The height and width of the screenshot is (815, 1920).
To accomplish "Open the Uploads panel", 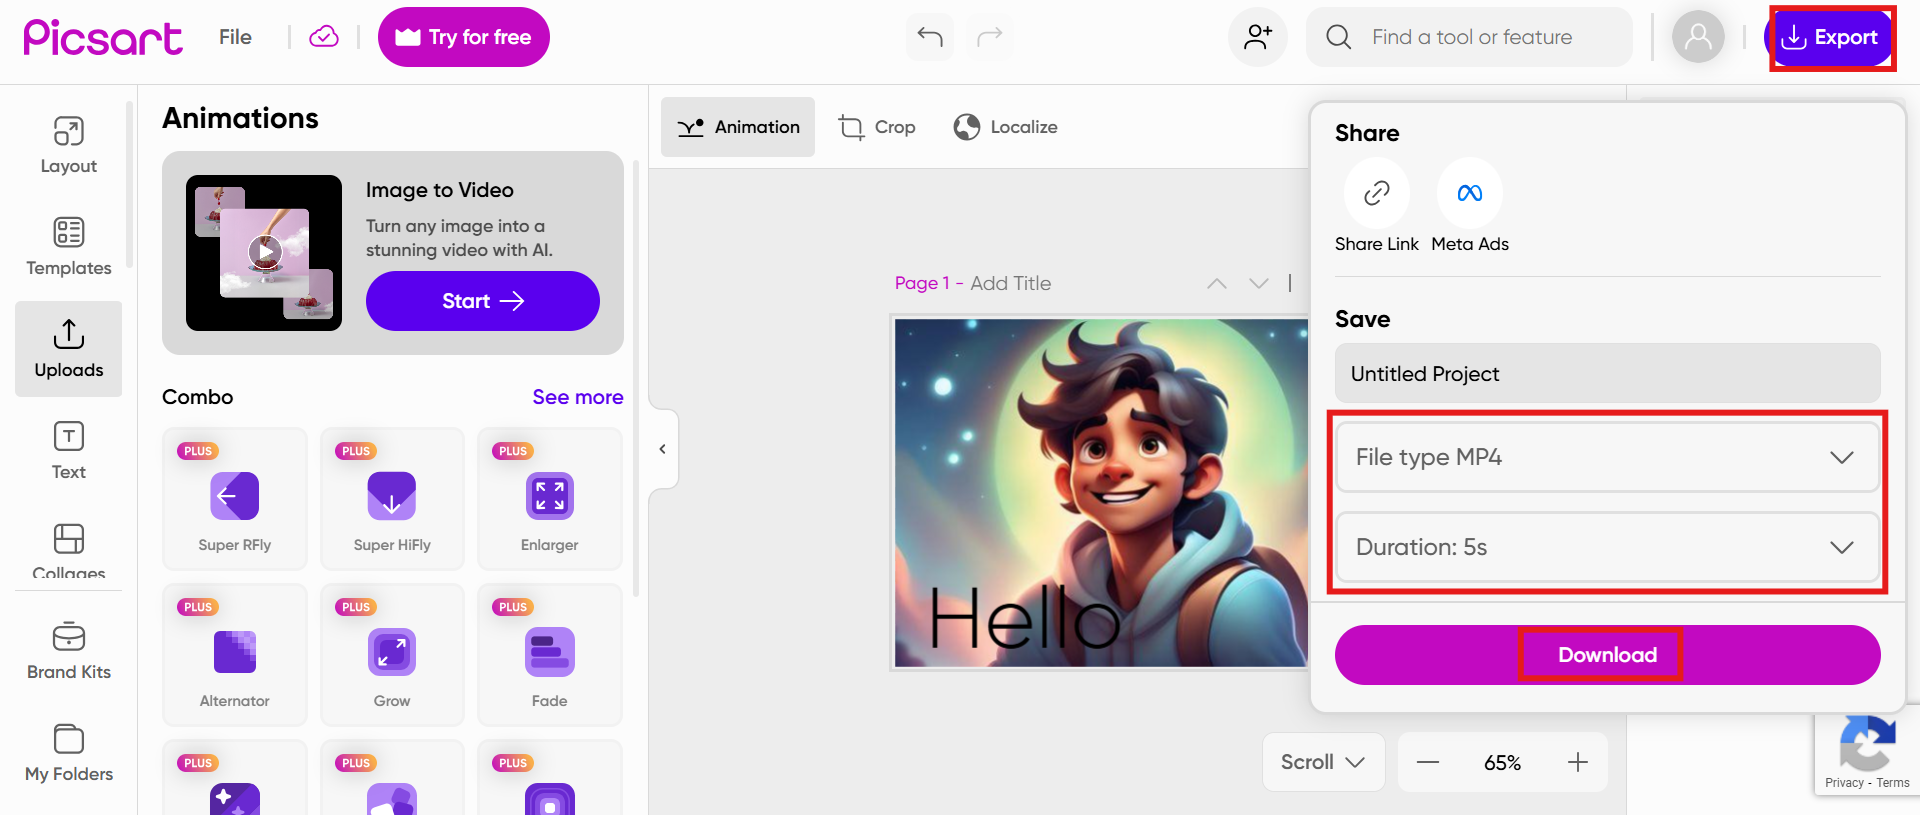I will 69,349.
